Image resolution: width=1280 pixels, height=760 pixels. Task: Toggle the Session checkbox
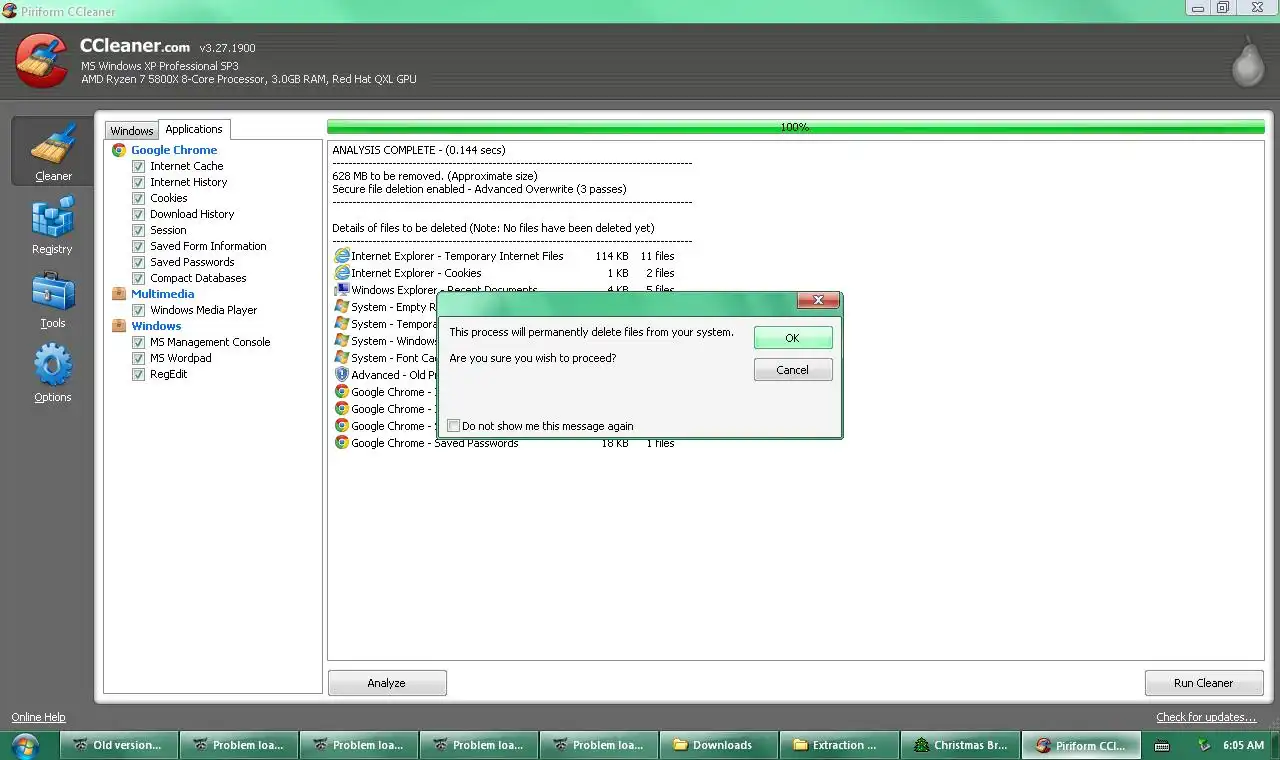[139, 231]
